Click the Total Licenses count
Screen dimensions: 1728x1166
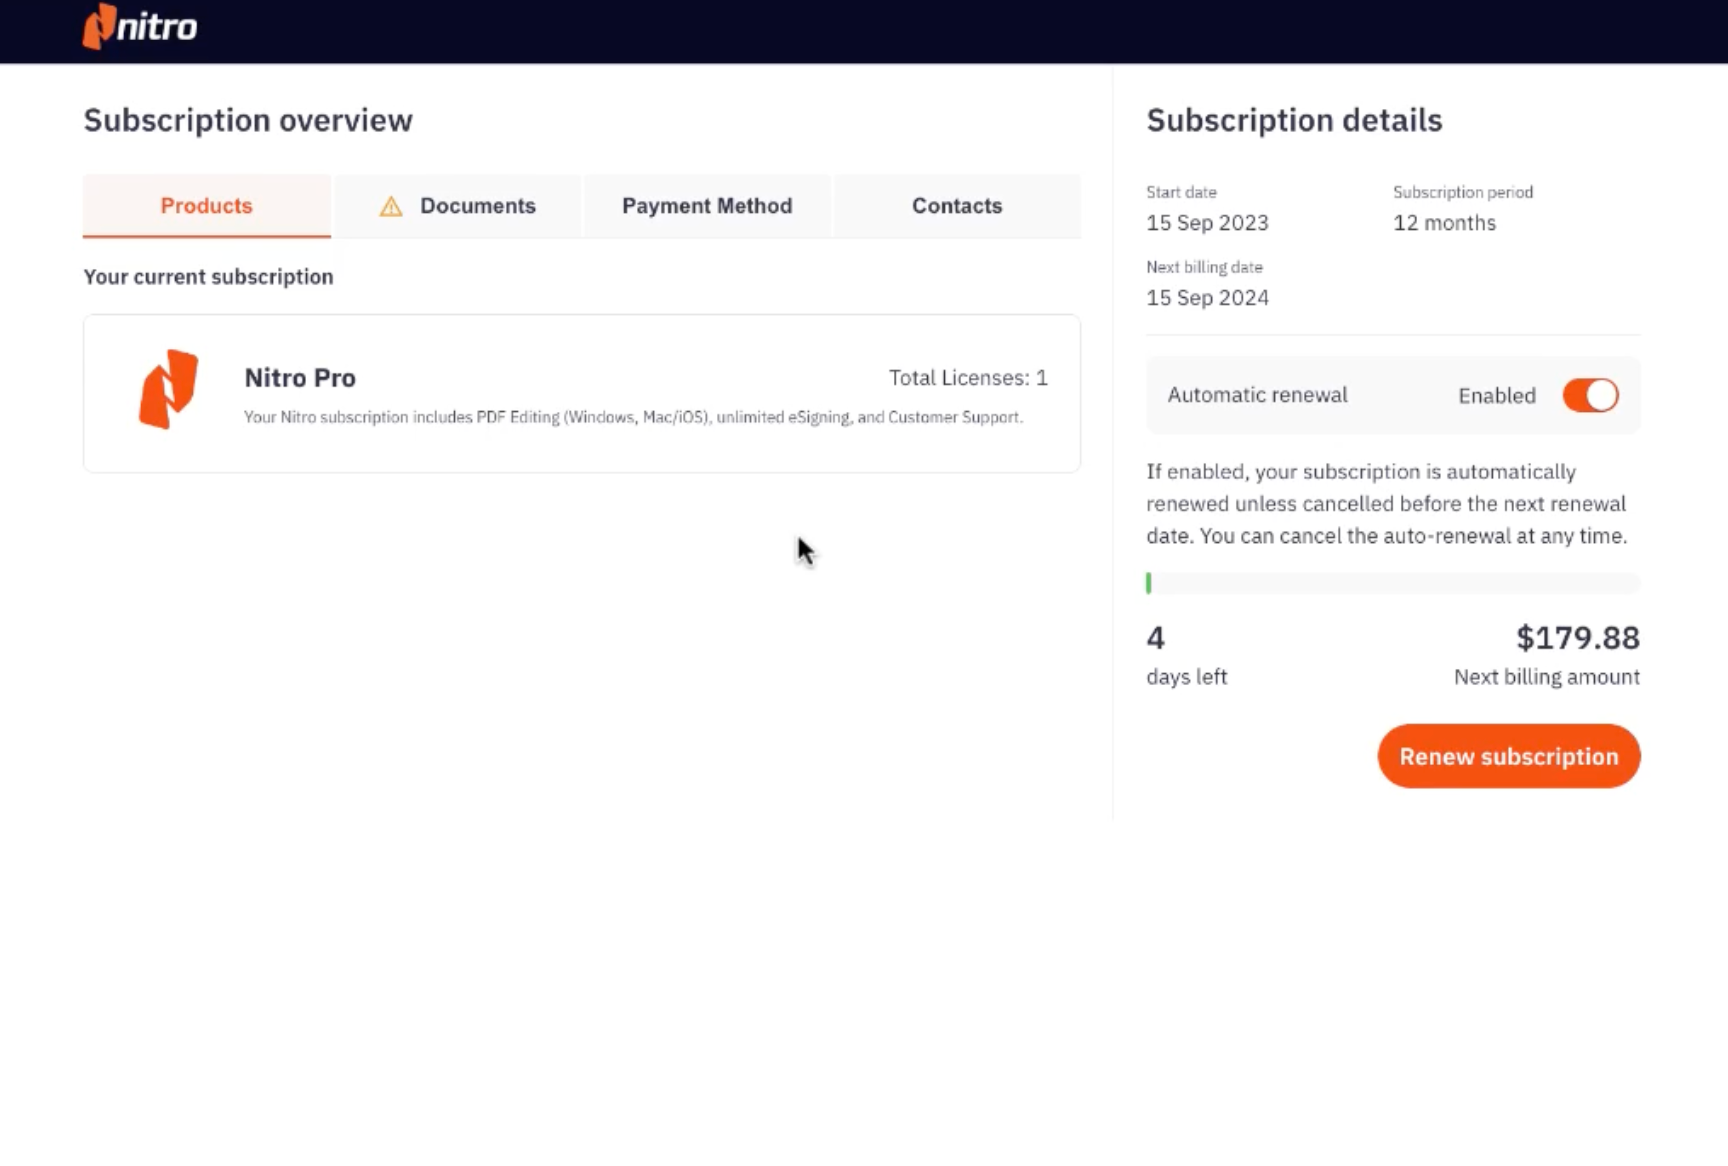tap(967, 378)
